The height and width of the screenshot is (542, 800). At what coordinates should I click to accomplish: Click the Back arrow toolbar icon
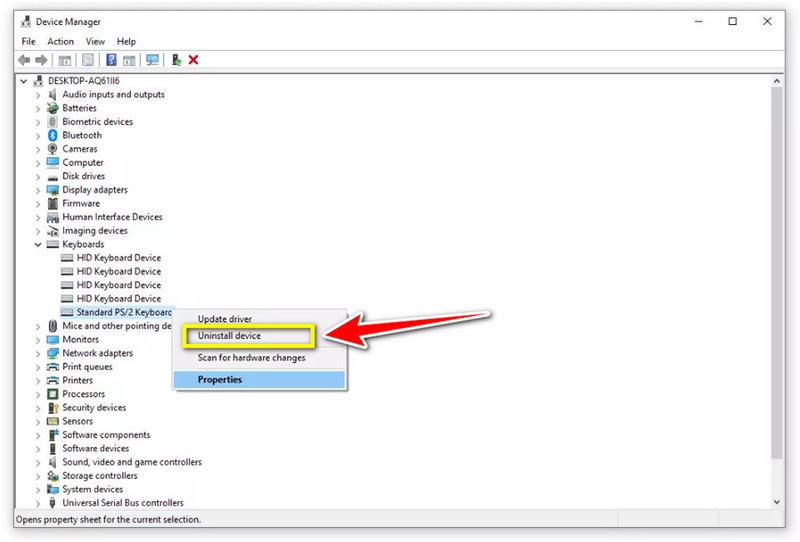click(x=24, y=60)
